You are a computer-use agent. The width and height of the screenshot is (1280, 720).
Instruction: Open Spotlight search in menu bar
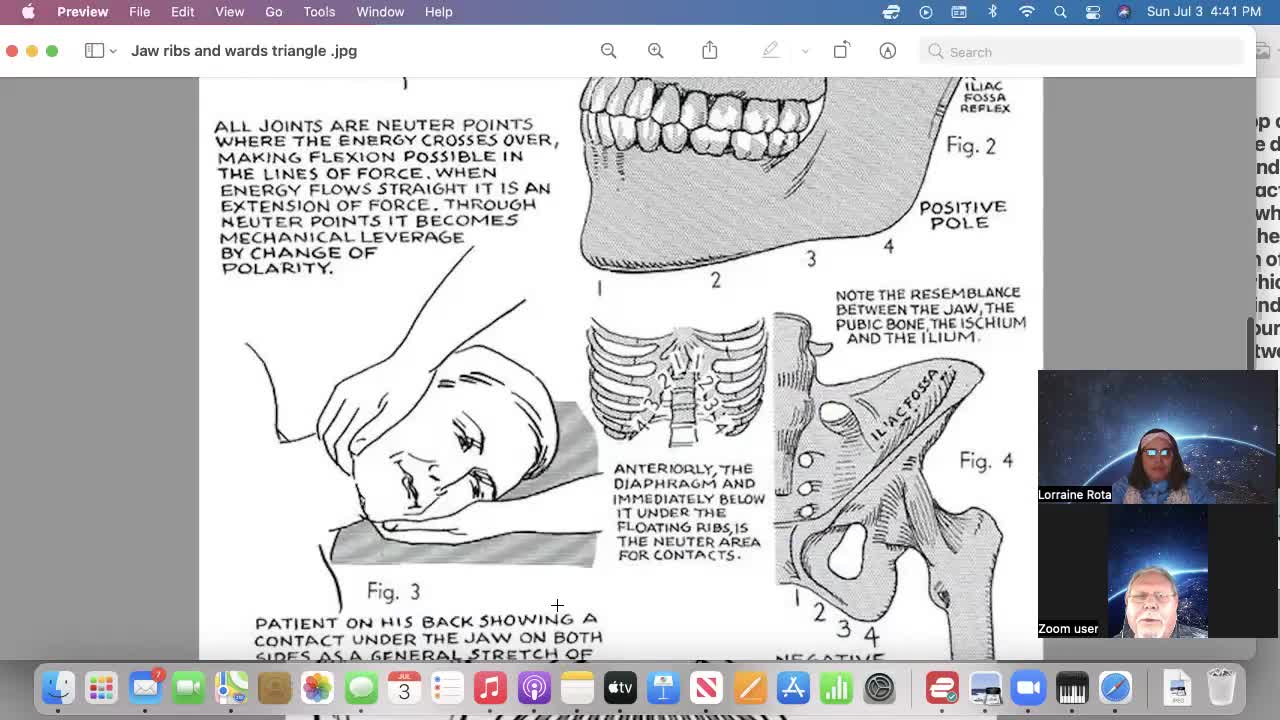1060,12
